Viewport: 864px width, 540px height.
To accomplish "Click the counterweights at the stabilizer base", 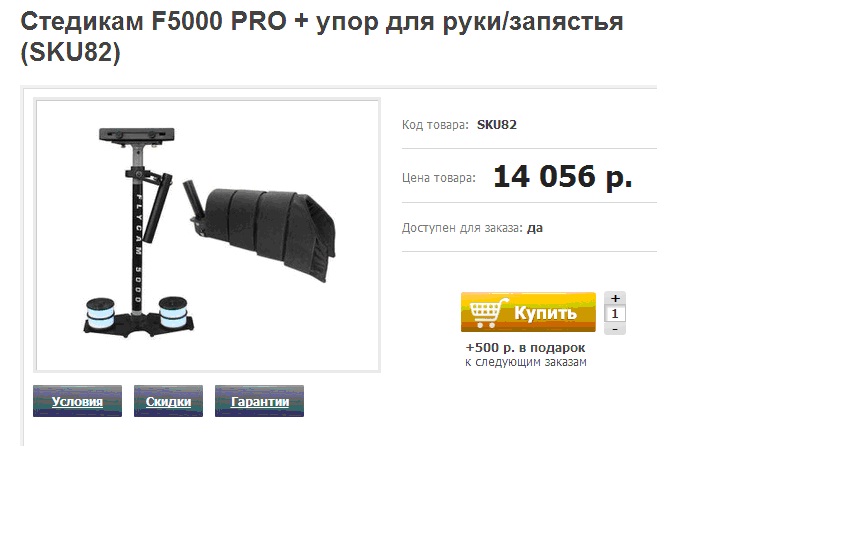I will pos(139,317).
